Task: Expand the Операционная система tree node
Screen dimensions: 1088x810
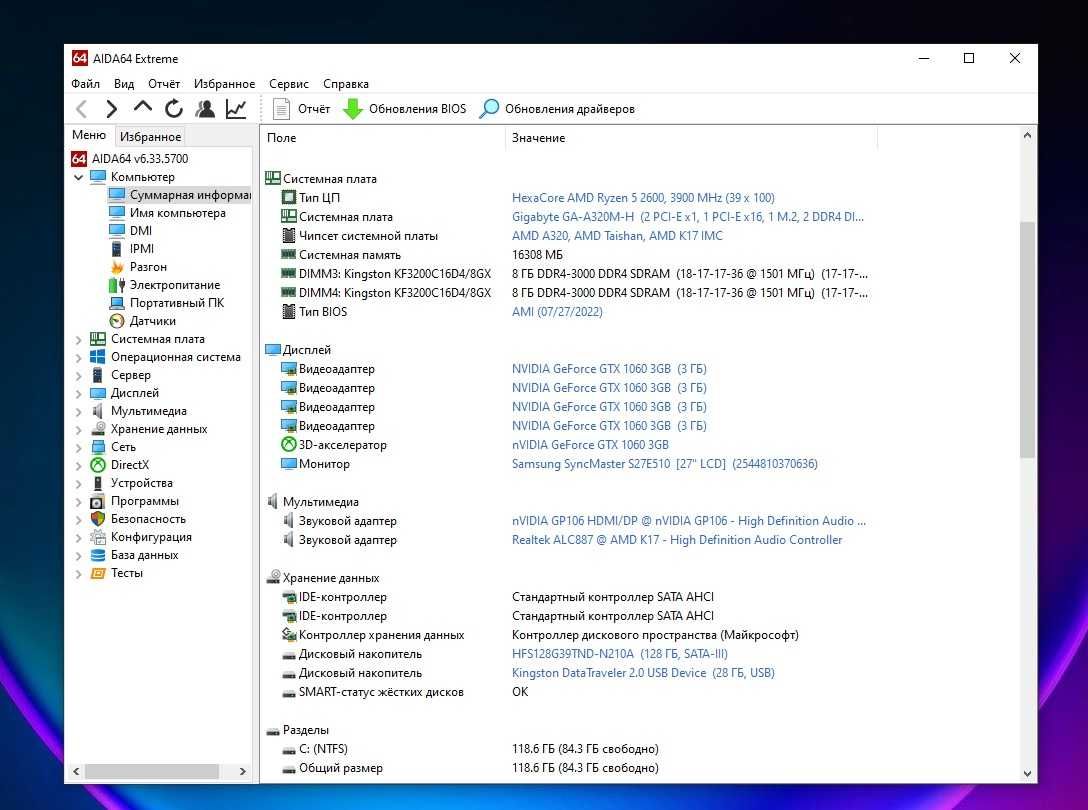Action: [x=78, y=357]
